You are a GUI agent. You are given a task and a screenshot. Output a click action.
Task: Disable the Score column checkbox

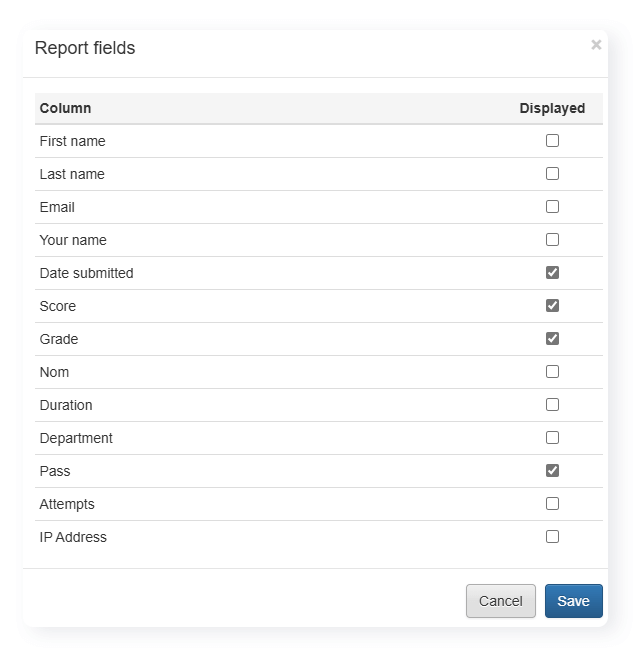[x=552, y=306]
